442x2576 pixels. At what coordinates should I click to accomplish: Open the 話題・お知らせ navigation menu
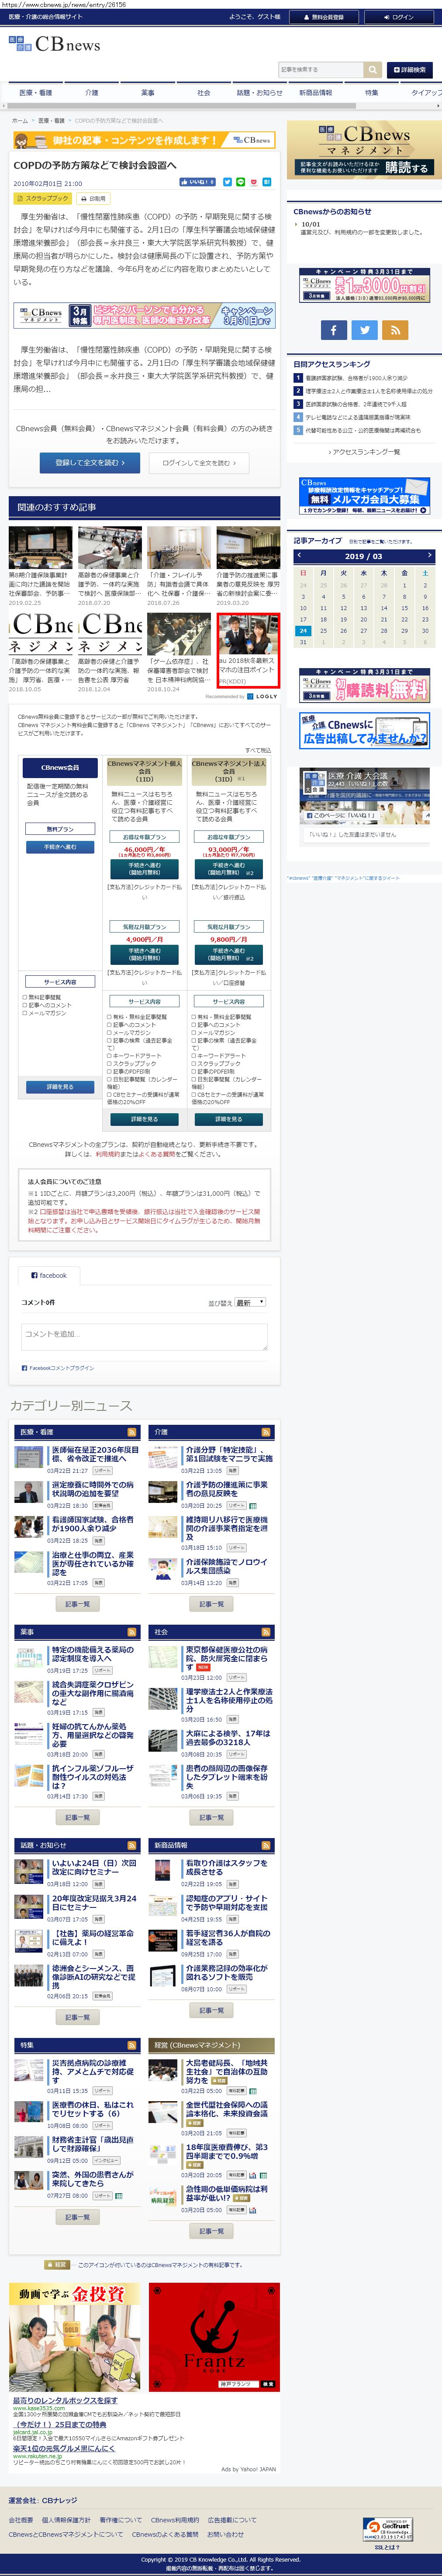click(x=260, y=93)
